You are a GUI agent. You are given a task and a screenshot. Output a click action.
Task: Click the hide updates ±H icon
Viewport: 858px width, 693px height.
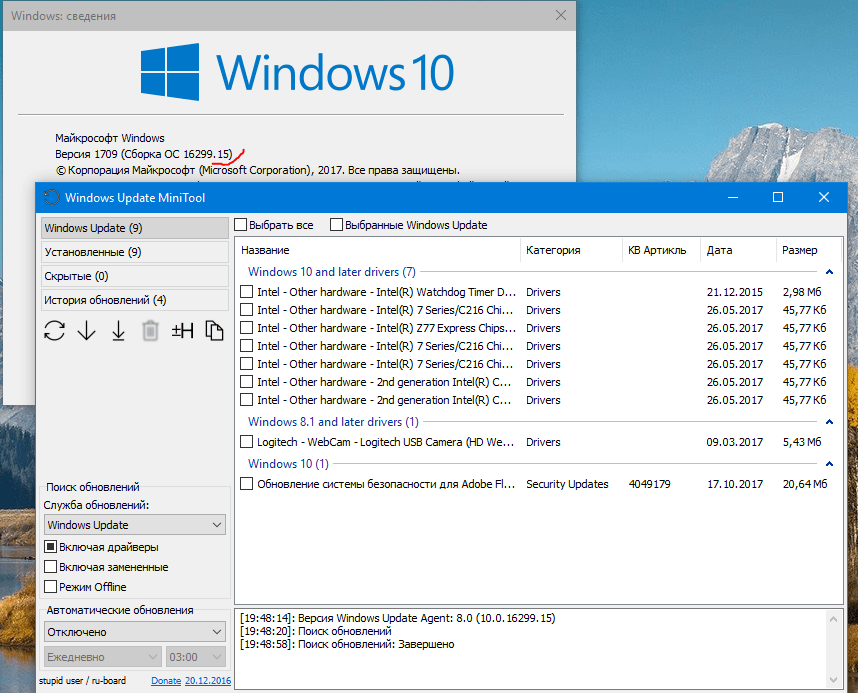(182, 331)
